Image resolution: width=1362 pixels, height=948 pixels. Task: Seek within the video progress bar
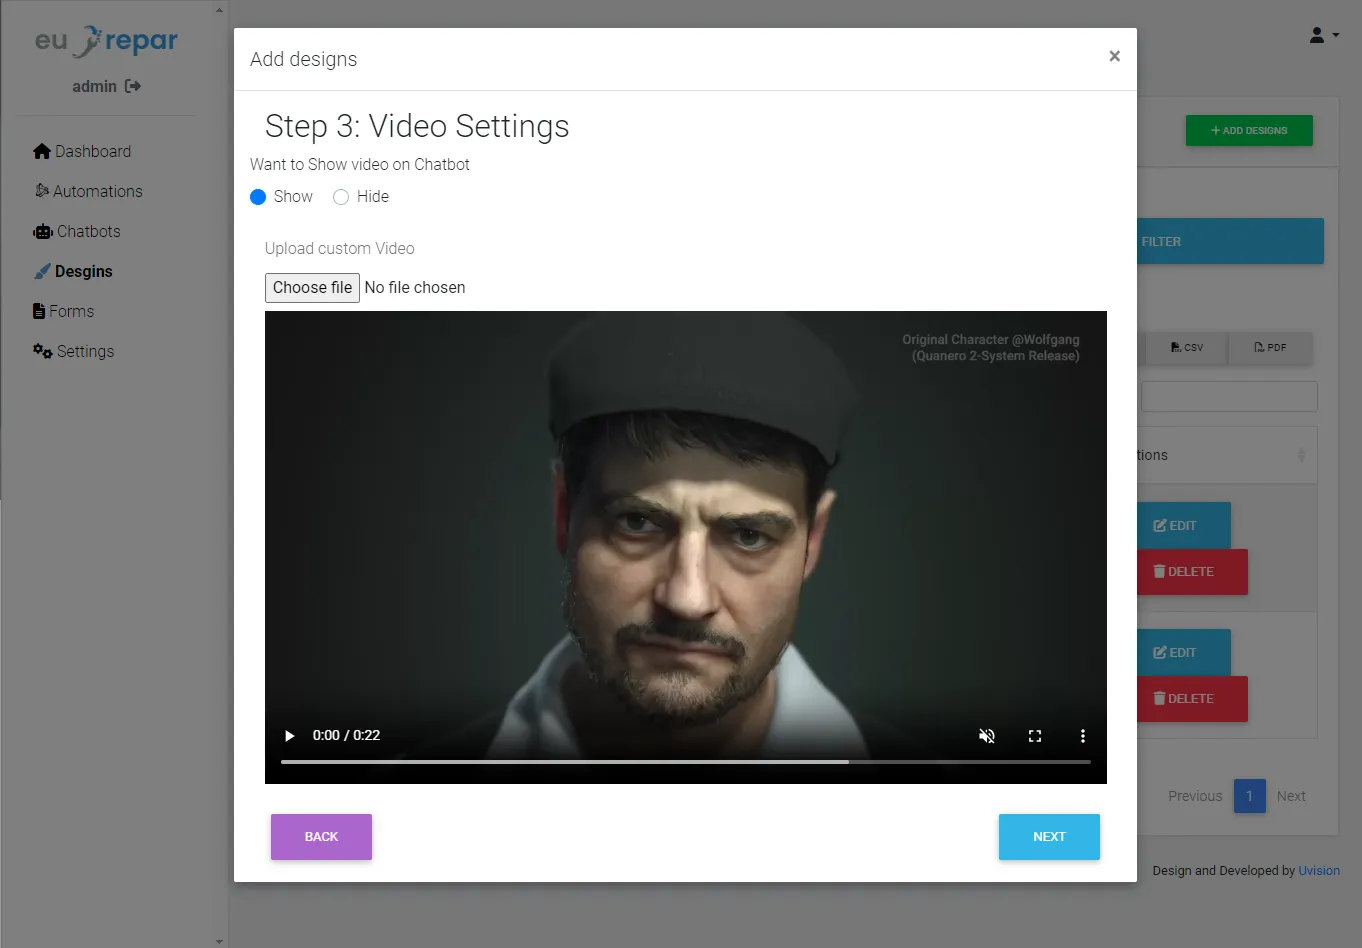(x=686, y=762)
